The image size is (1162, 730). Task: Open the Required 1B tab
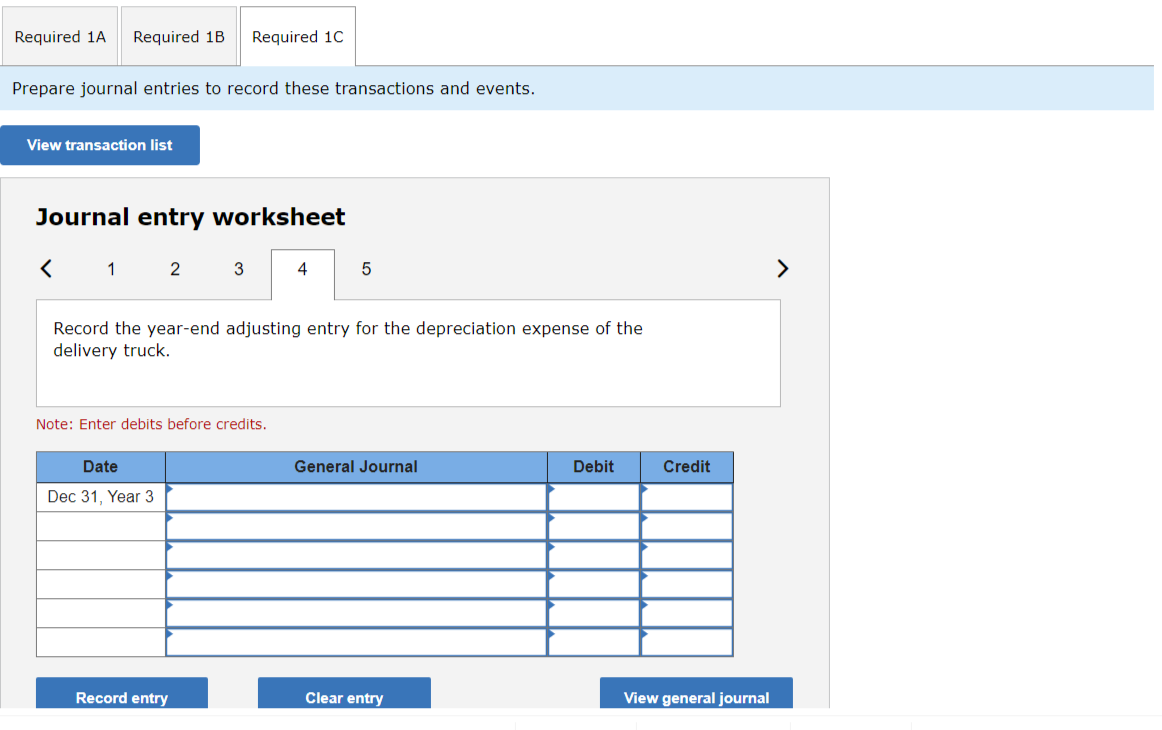pos(179,36)
